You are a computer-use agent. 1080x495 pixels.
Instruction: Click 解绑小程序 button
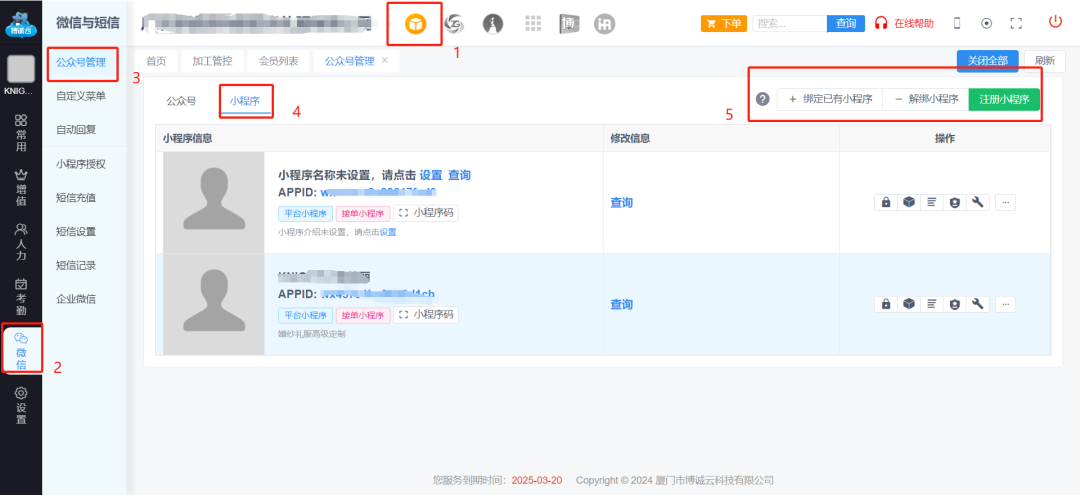(x=926, y=99)
